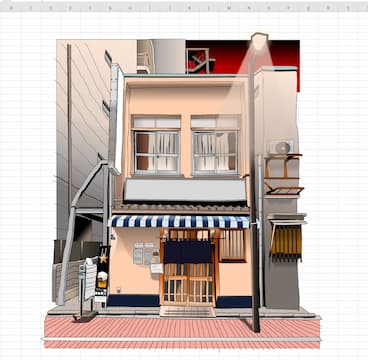Select column E header
Screen dimensions: 368x360
click(70, 7)
